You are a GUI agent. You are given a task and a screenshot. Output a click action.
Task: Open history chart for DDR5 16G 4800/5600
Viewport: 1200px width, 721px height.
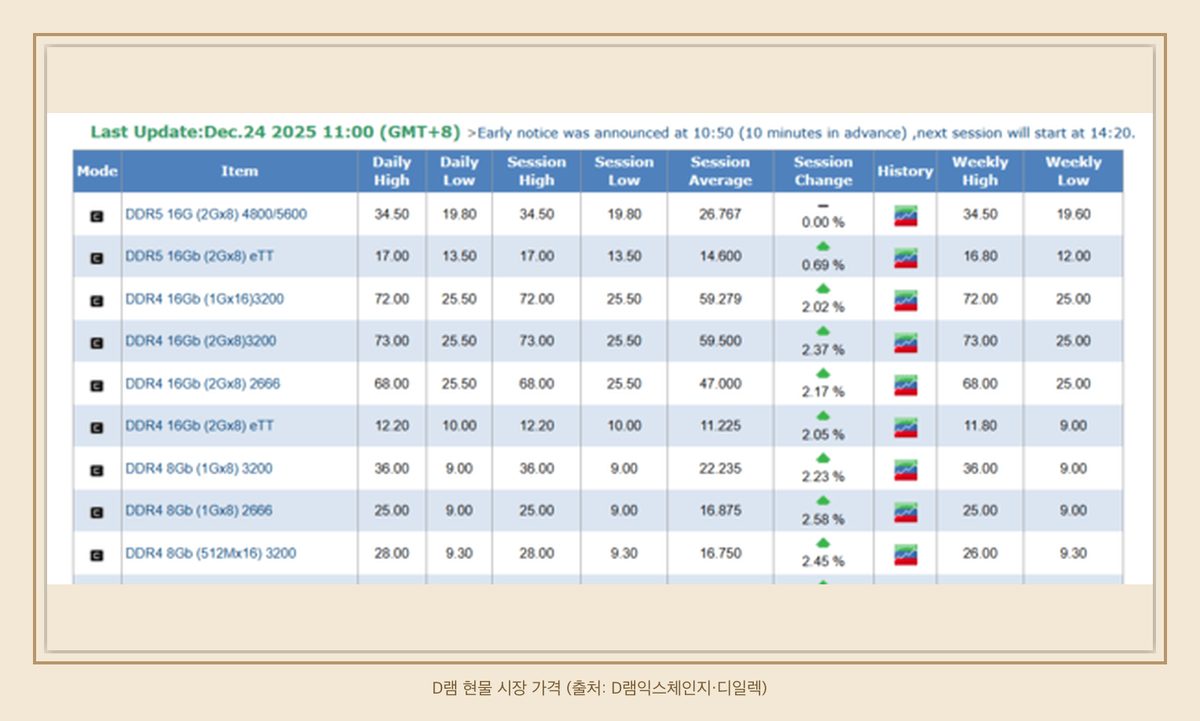(x=905, y=215)
